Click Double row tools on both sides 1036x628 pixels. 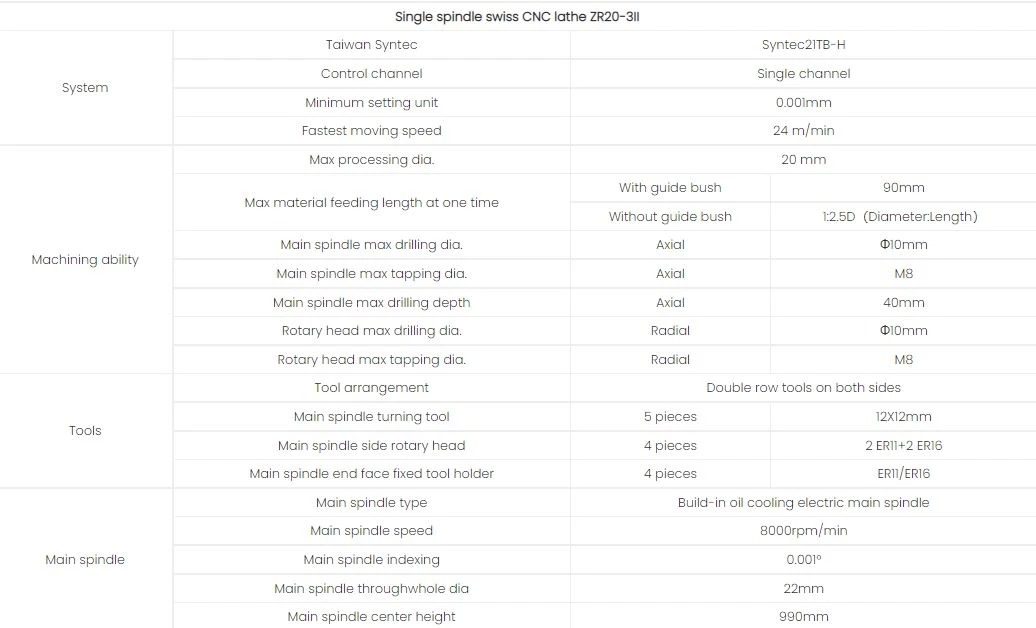[803, 388]
